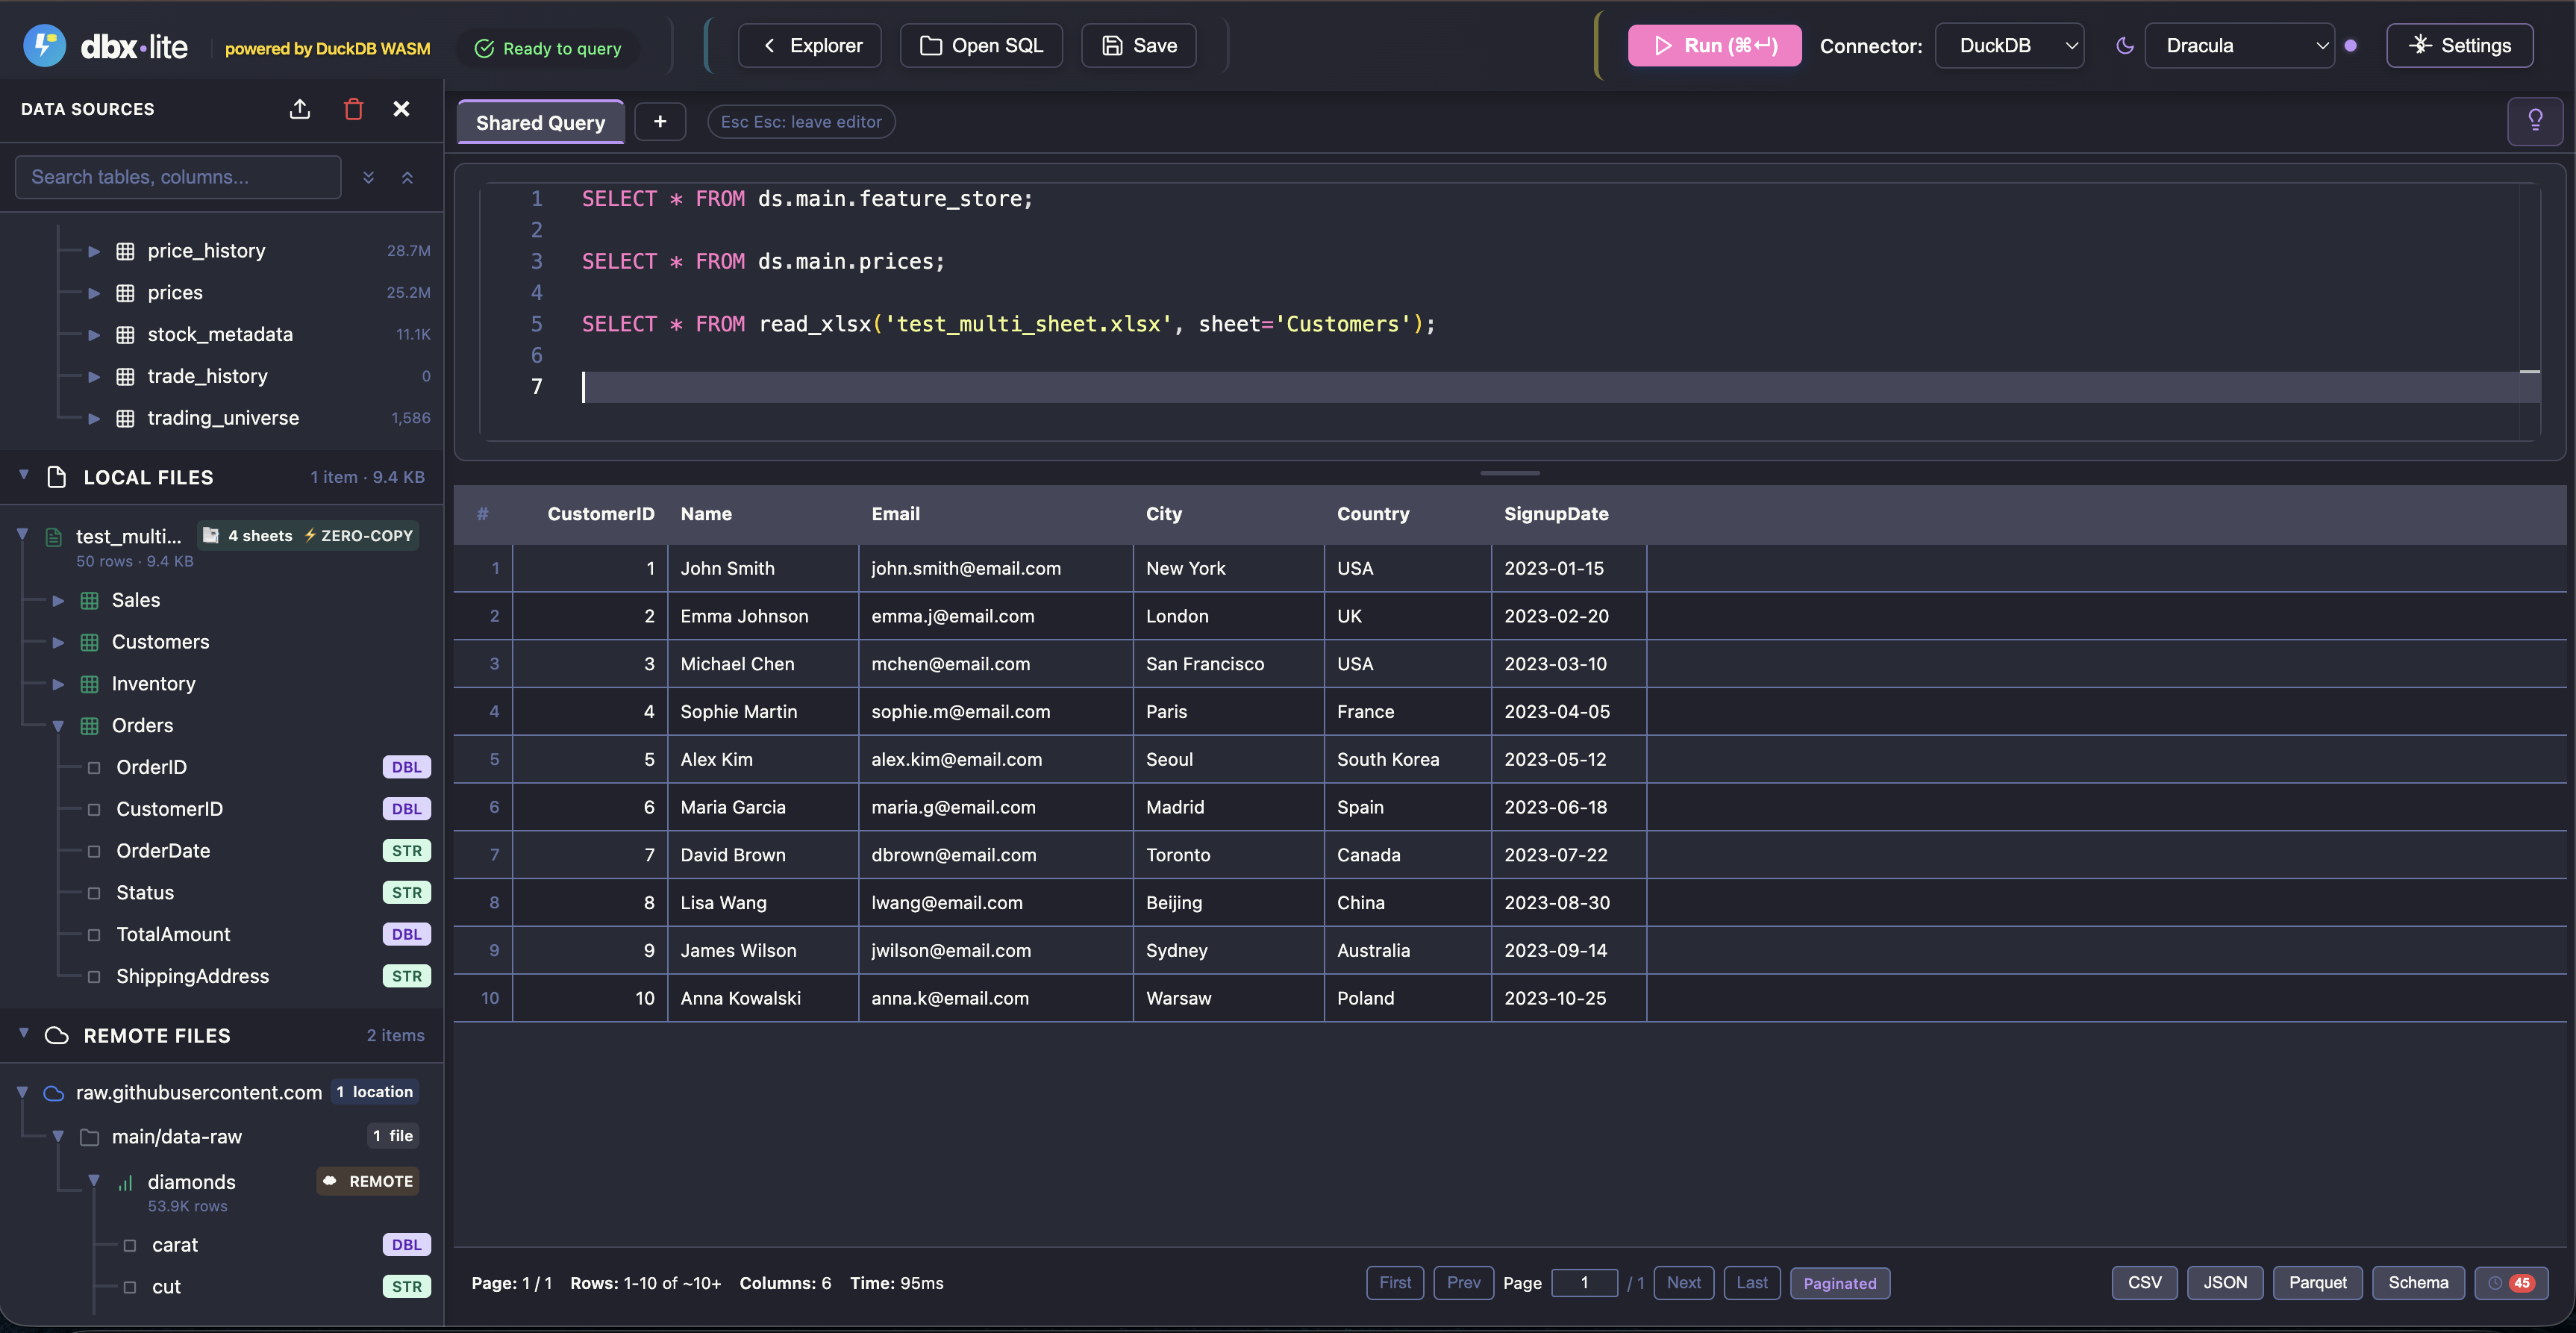Click the Open SQL button
2576x1333 pixels.
[x=981, y=46]
